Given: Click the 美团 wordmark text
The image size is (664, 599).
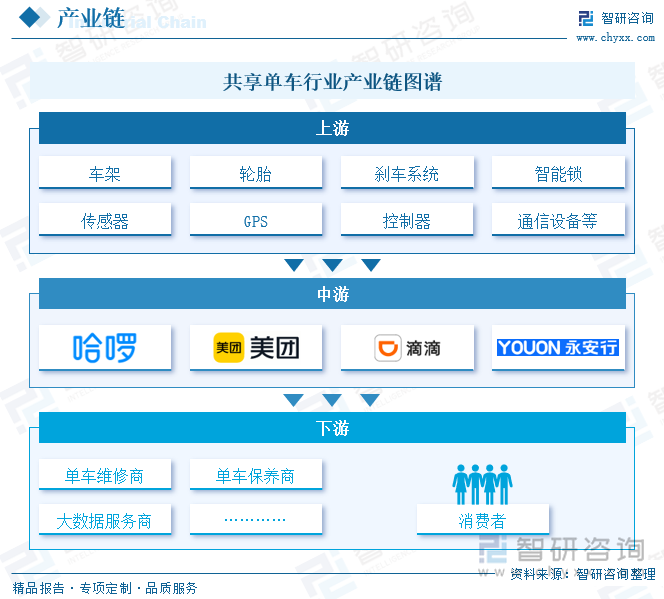Looking at the screenshot, I should pos(274,348).
